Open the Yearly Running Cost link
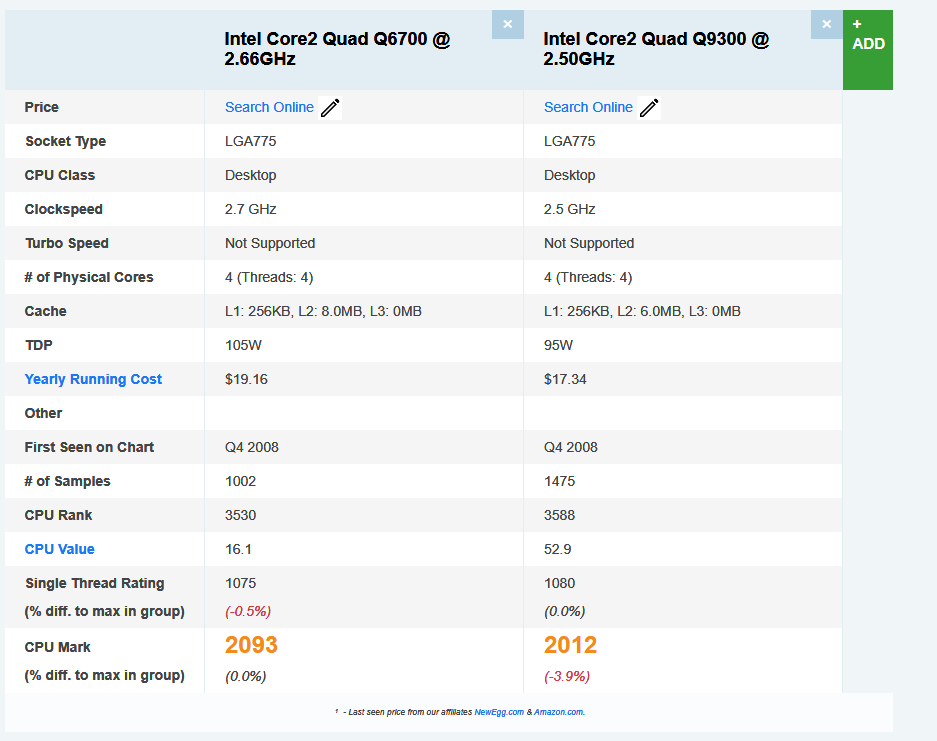Image resolution: width=937 pixels, height=741 pixels. 93,379
